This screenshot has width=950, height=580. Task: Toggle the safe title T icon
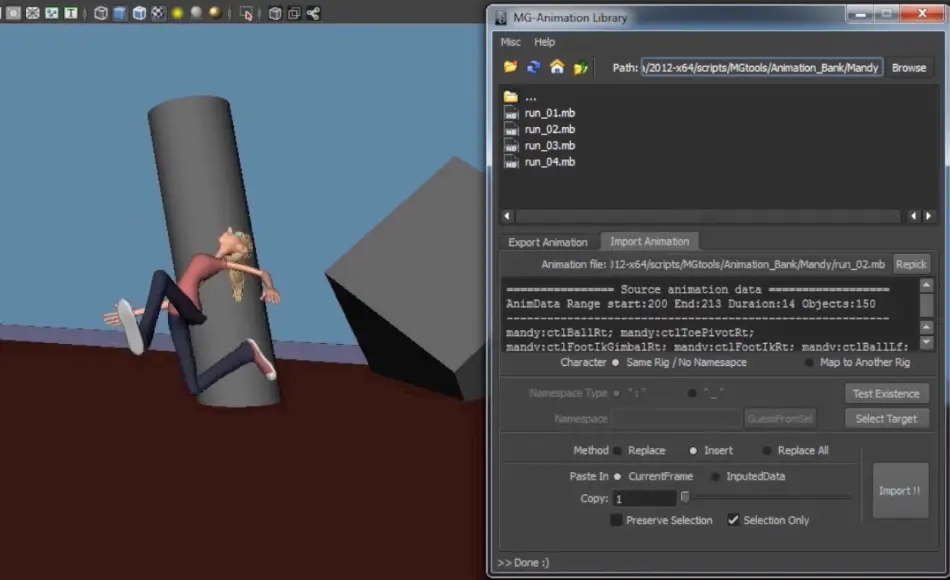point(71,13)
